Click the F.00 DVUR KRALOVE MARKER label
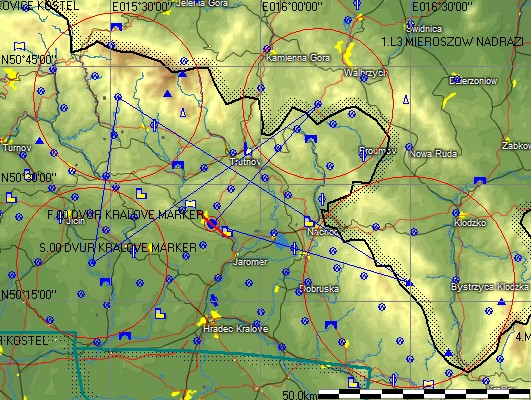 point(125,215)
